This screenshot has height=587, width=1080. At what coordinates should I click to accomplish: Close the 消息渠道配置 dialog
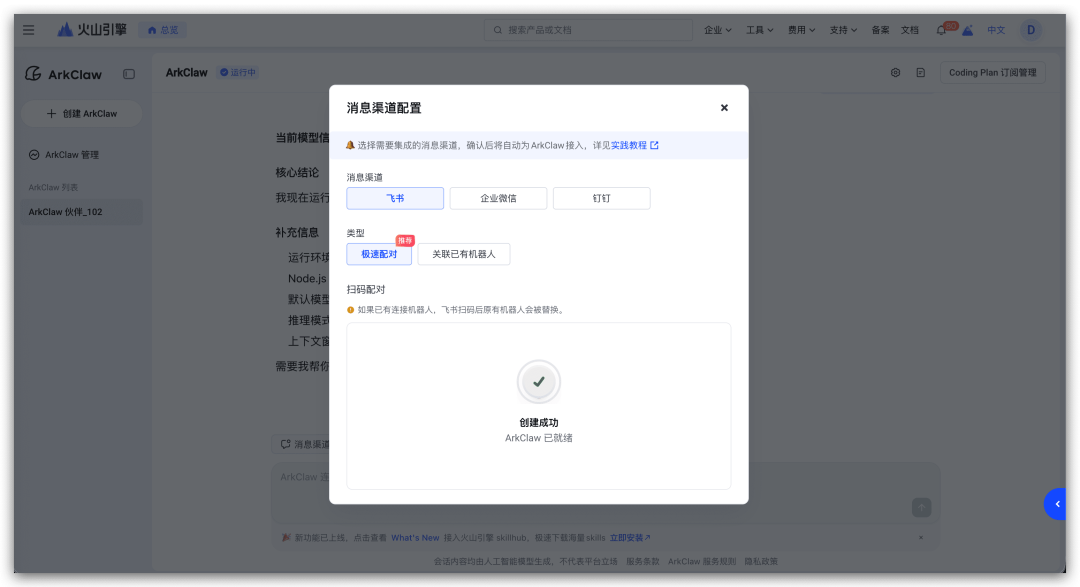(x=724, y=108)
